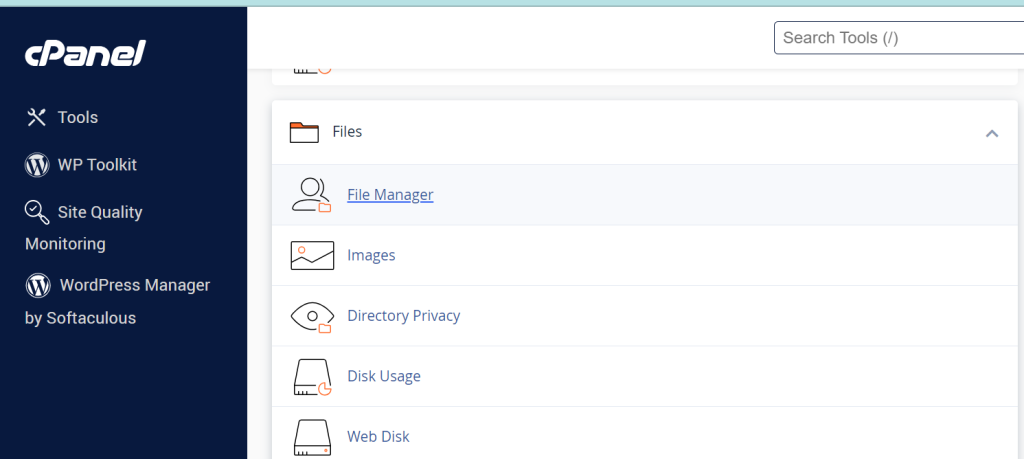Image resolution: width=1024 pixels, height=459 pixels.
Task: Open WordPress Manager by Softaculous
Action: (118, 302)
